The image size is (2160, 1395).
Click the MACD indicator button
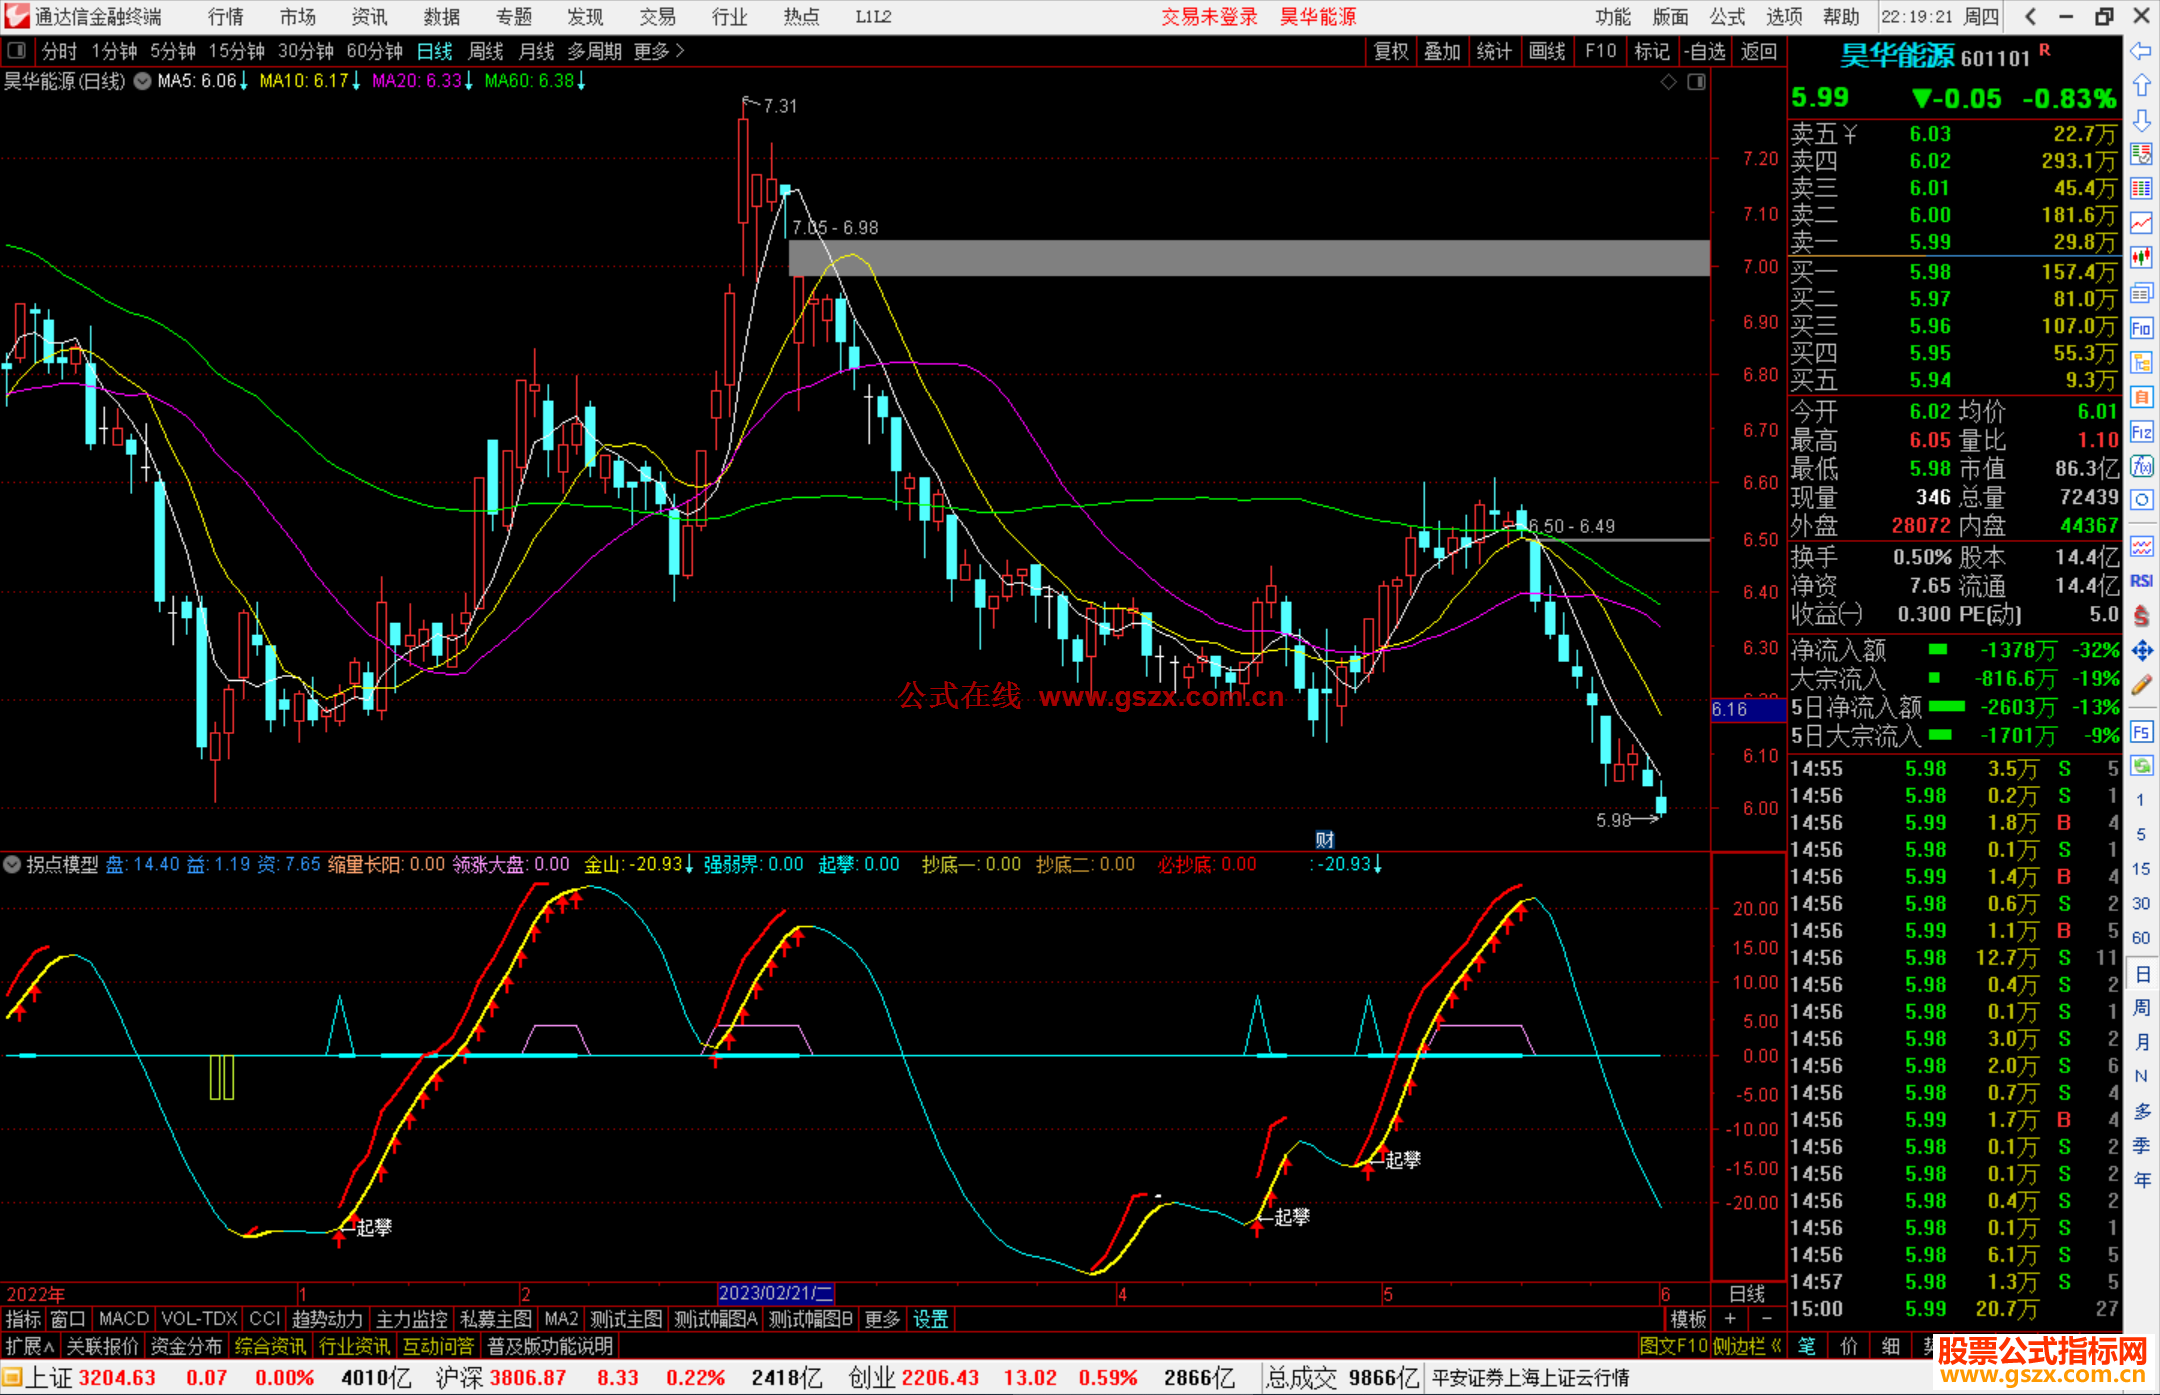tap(124, 1319)
